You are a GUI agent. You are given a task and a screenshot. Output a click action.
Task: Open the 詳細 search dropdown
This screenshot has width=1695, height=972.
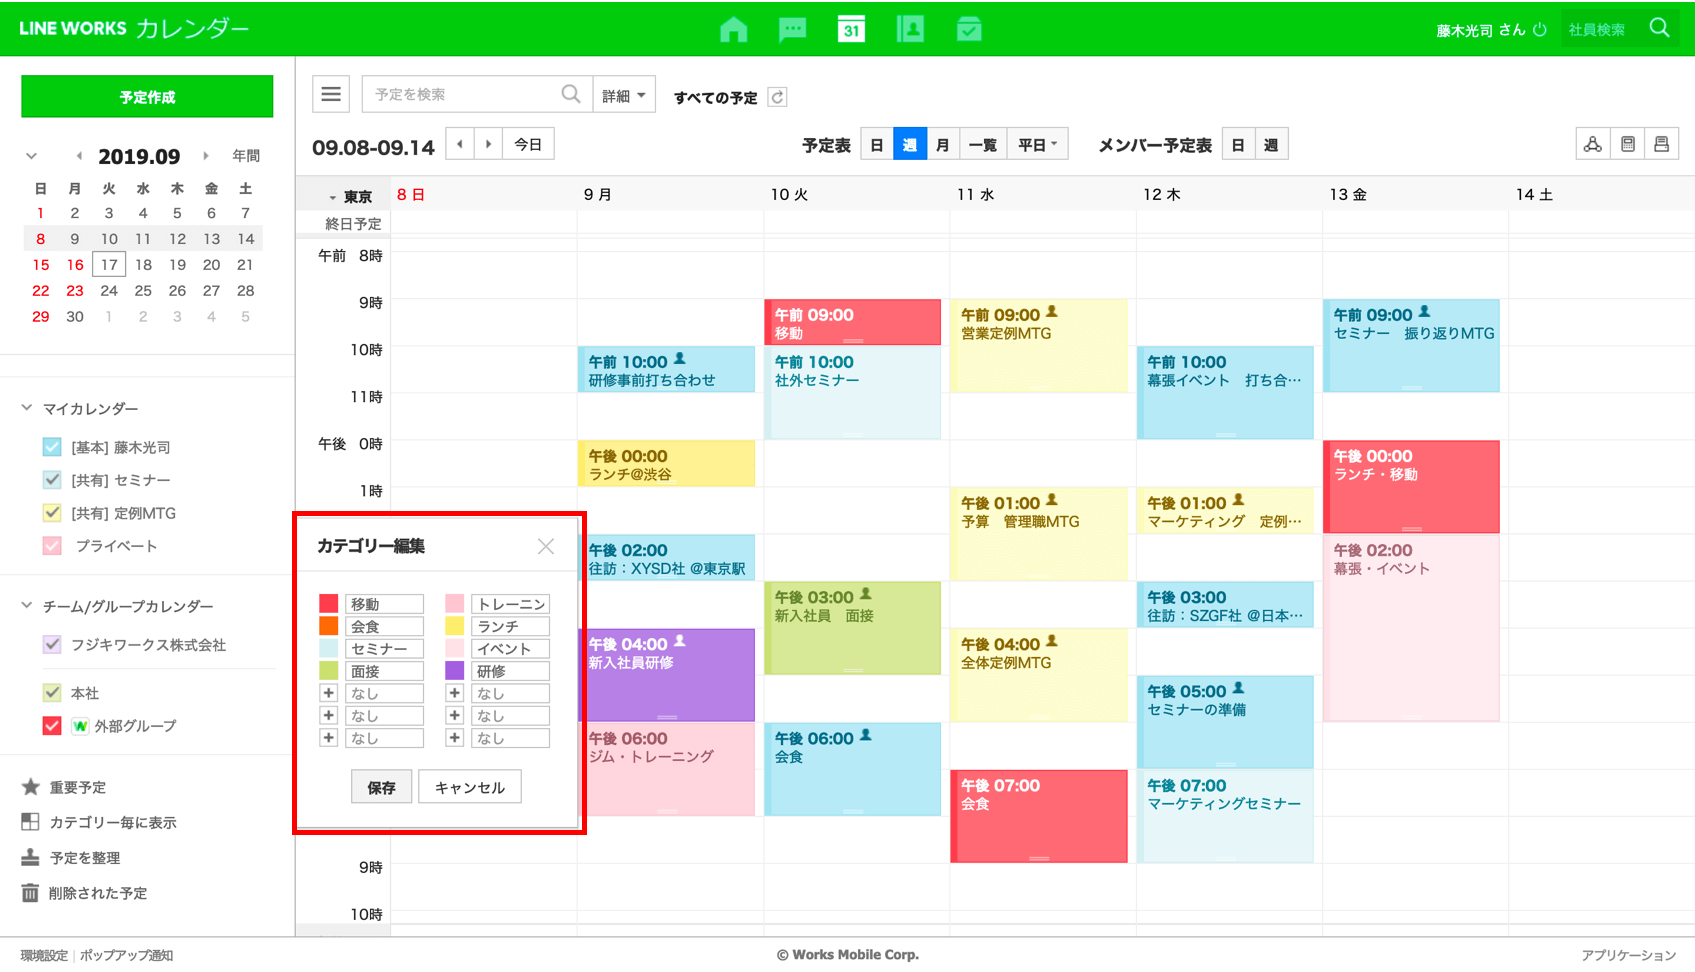(x=623, y=96)
